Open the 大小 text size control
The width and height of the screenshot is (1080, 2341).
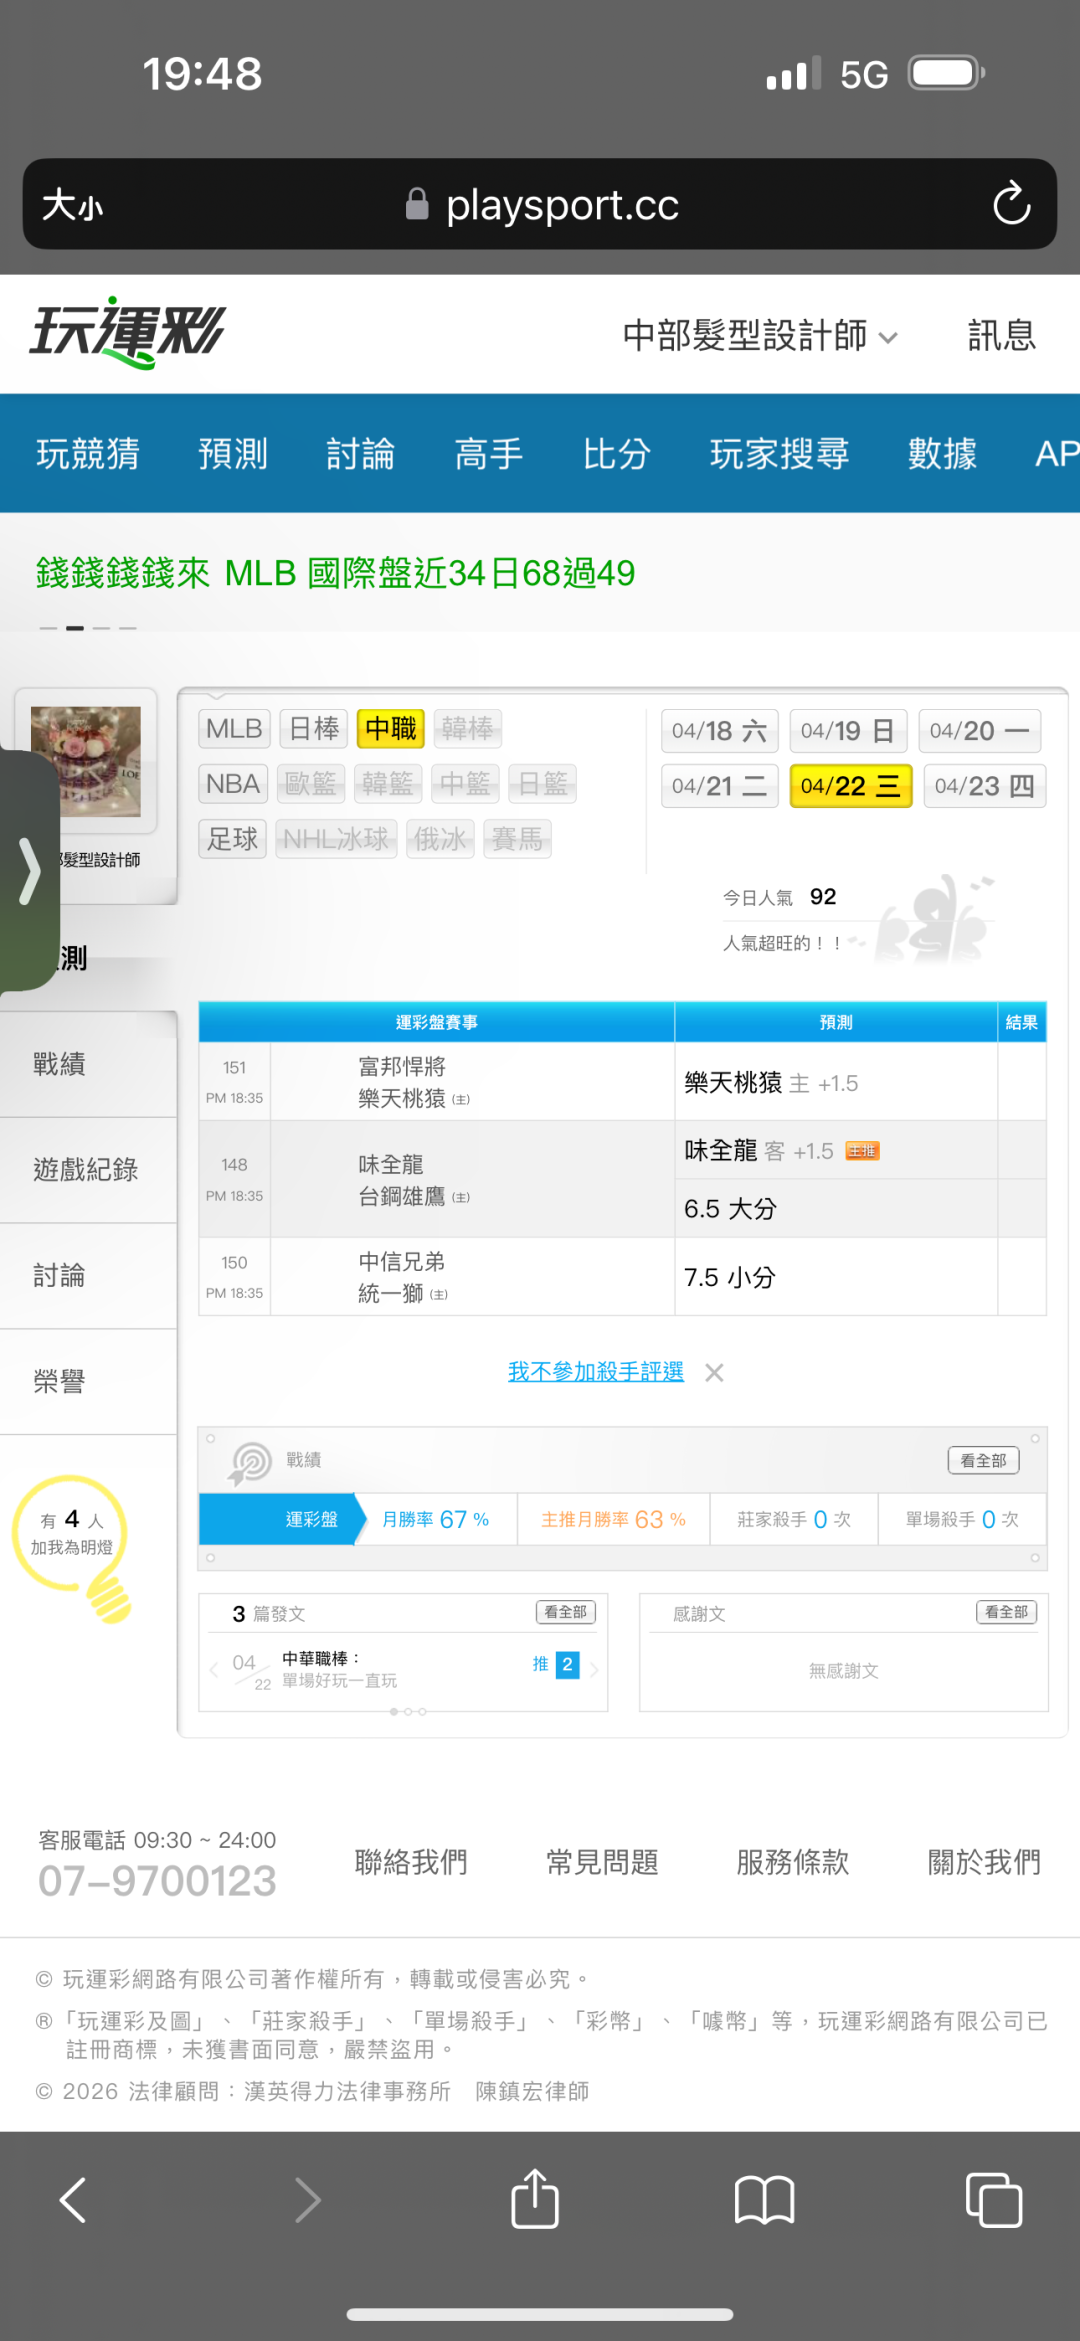72,205
